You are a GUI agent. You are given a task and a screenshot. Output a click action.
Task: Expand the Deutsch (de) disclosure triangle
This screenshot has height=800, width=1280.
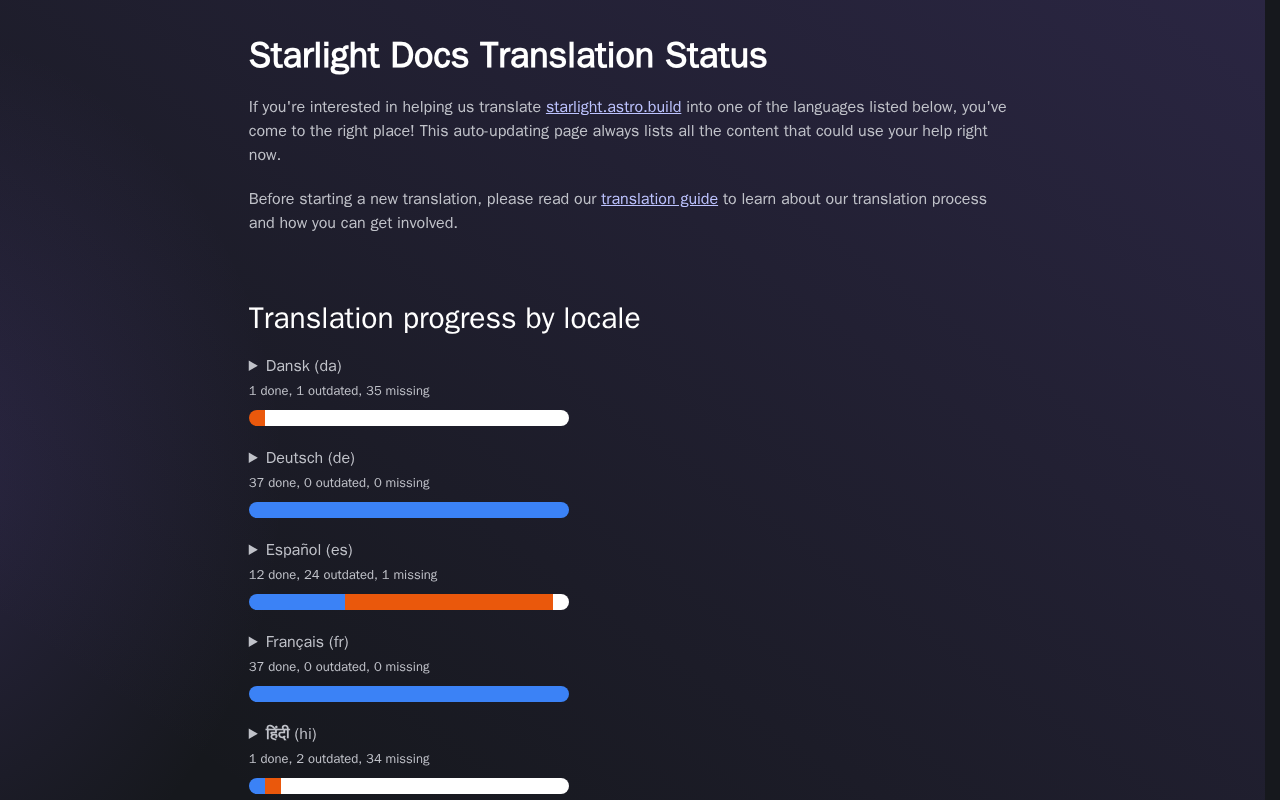pos(254,458)
